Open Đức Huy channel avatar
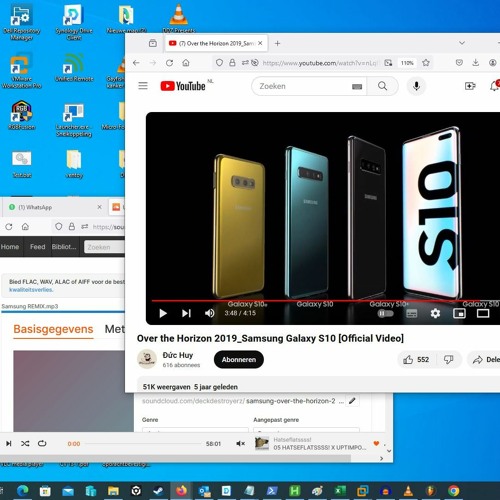Image resolution: width=500 pixels, height=500 pixels. (x=147, y=359)
